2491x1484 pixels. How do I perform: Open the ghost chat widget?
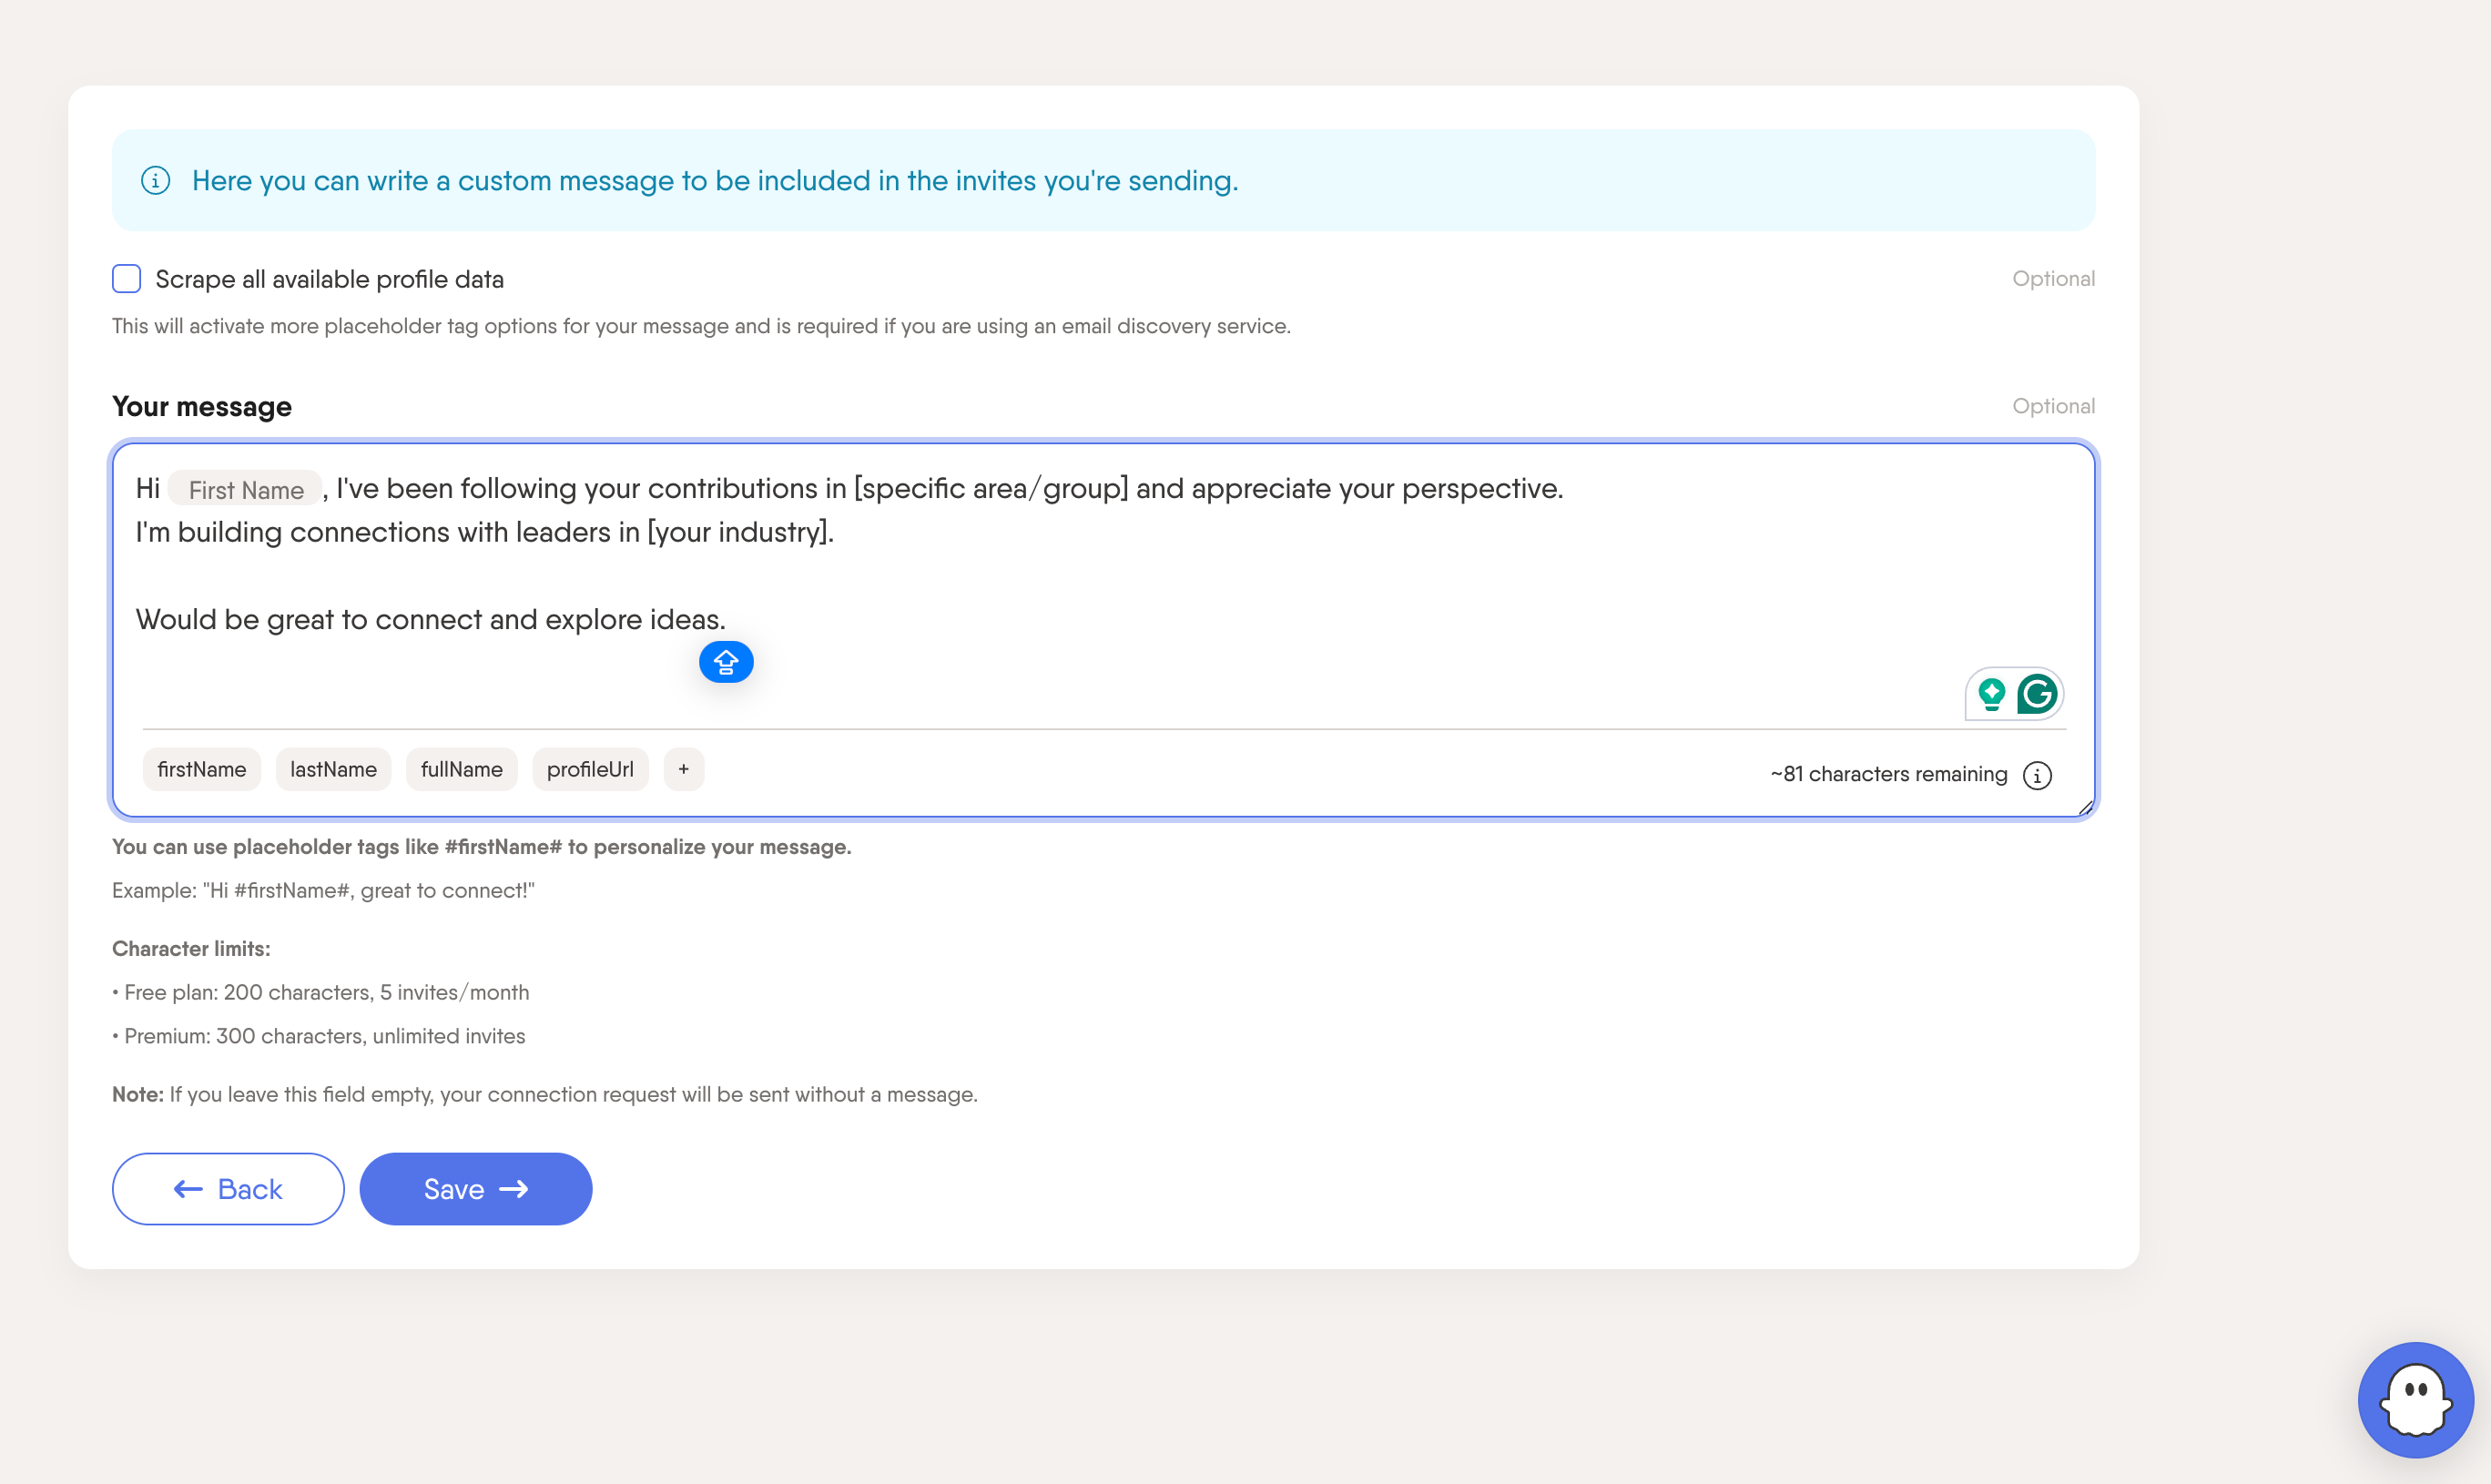(2415, 1399)
